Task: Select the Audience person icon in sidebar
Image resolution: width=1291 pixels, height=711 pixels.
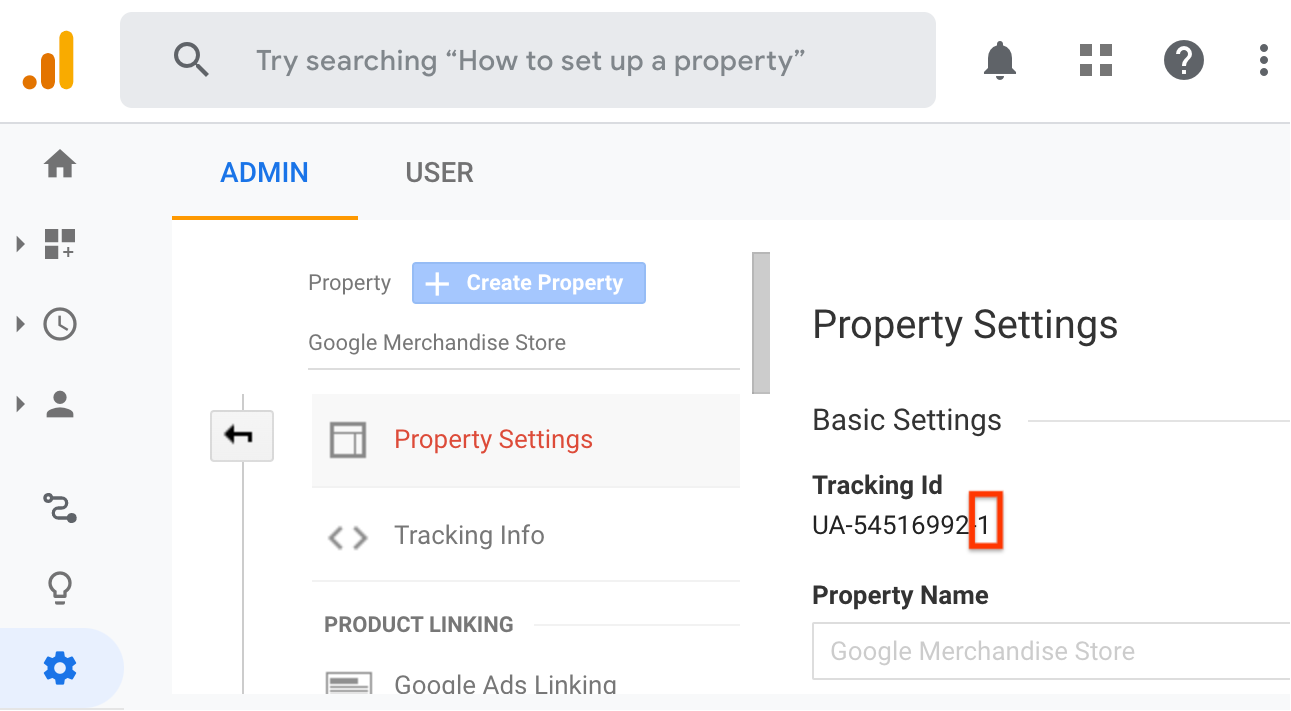Action: coord(60,404)
